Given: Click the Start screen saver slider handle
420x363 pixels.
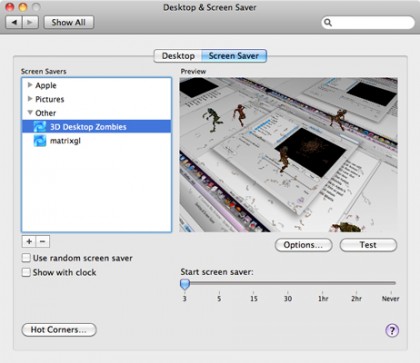Looking at the screenshot, I should (x=185, y=284).
